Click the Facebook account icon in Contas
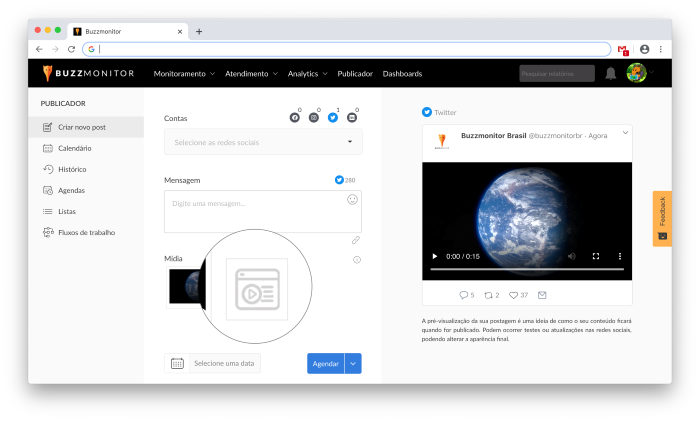Viewport: 700px width, 421px height. pos(295,117)
